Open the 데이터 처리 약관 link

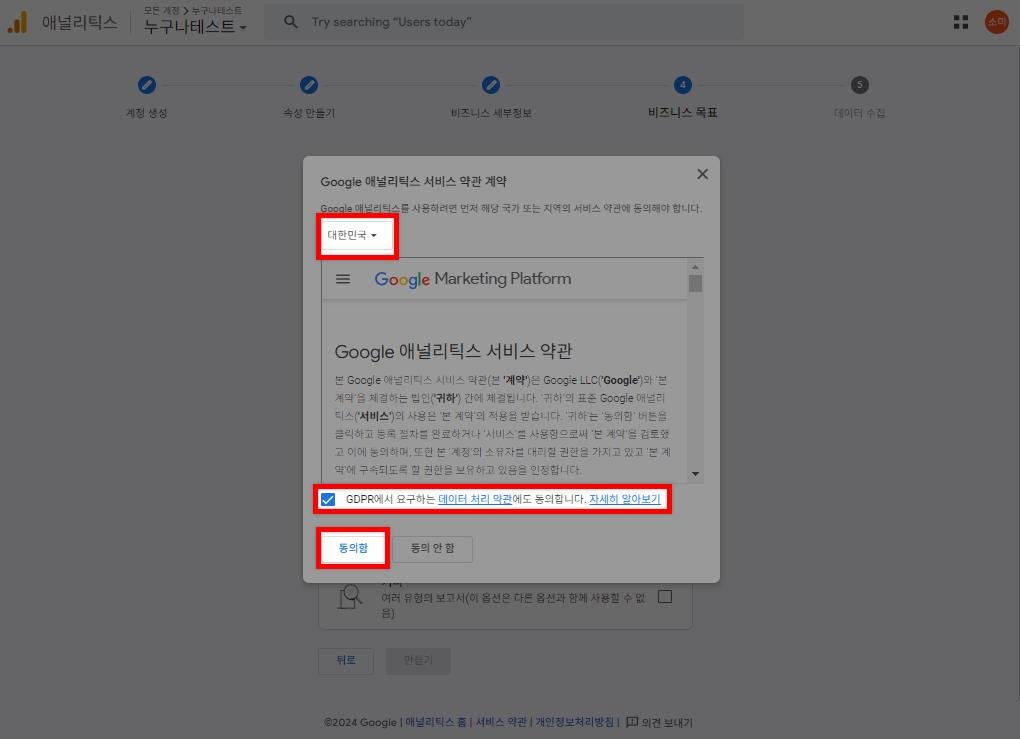click(475, 500)
